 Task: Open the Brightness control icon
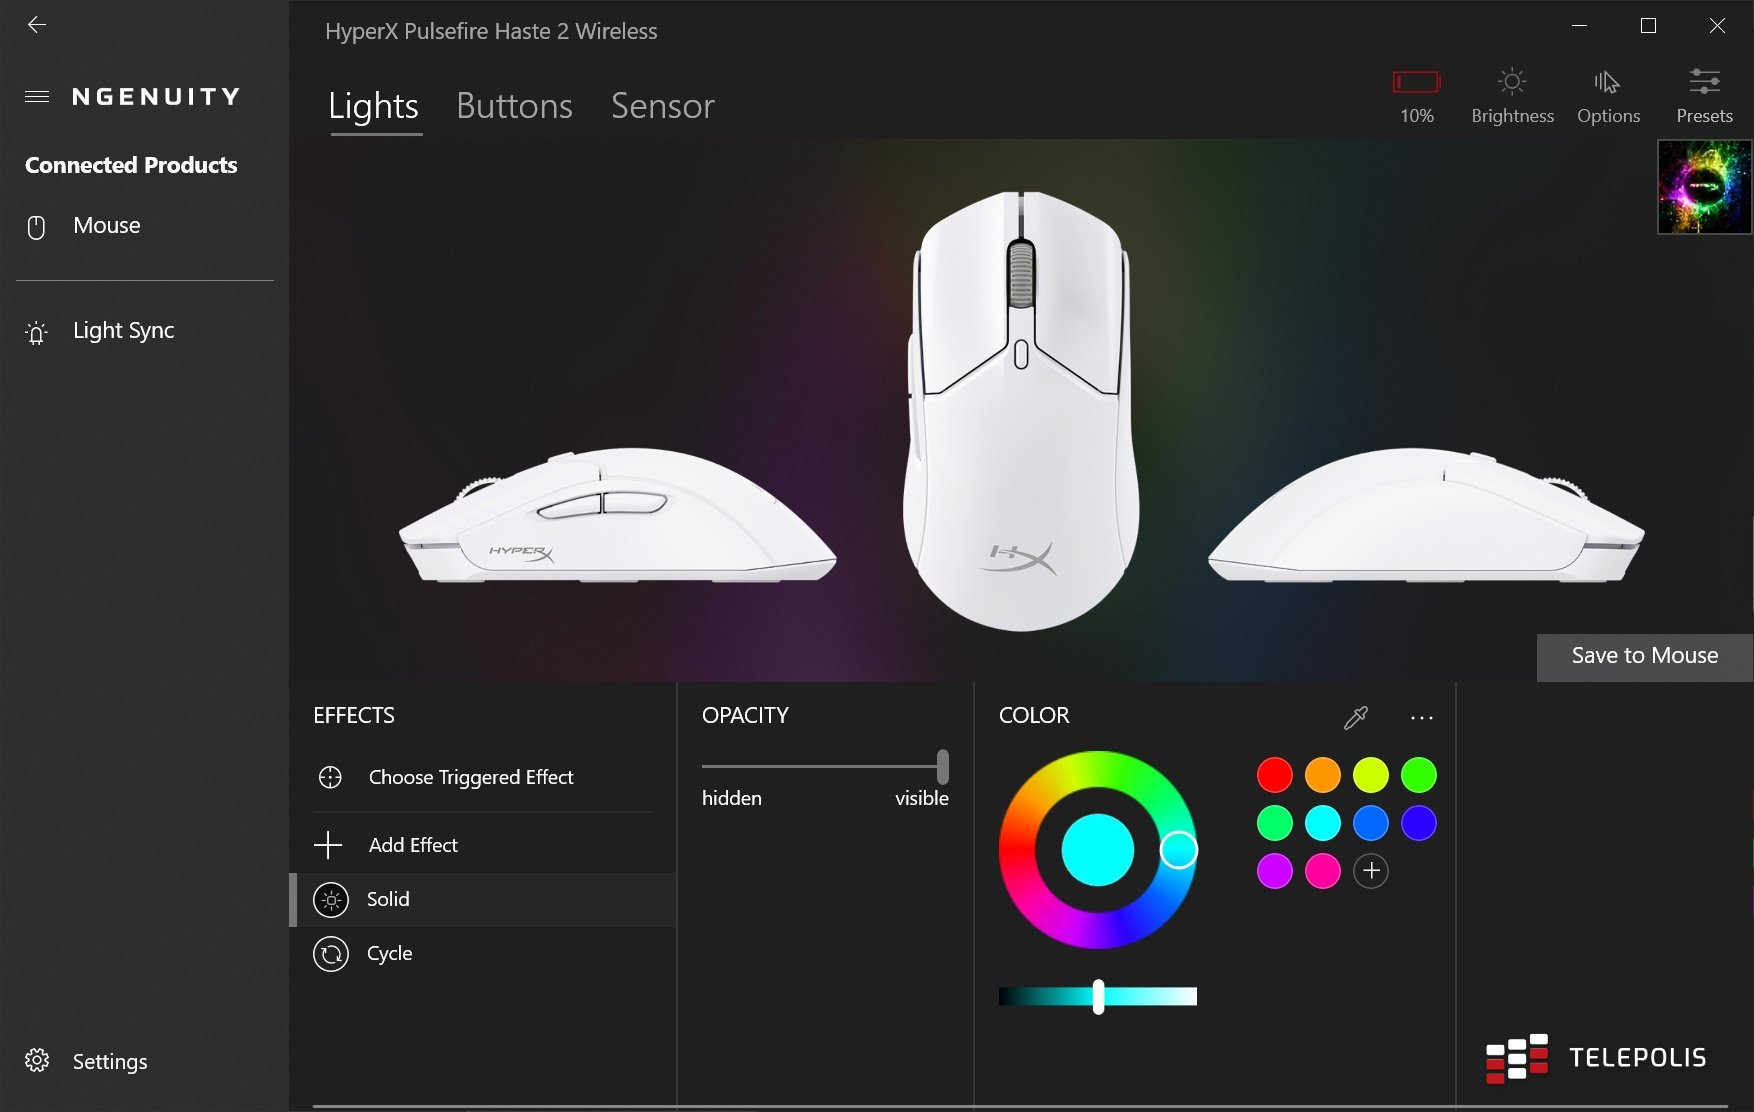(1512, 82)
